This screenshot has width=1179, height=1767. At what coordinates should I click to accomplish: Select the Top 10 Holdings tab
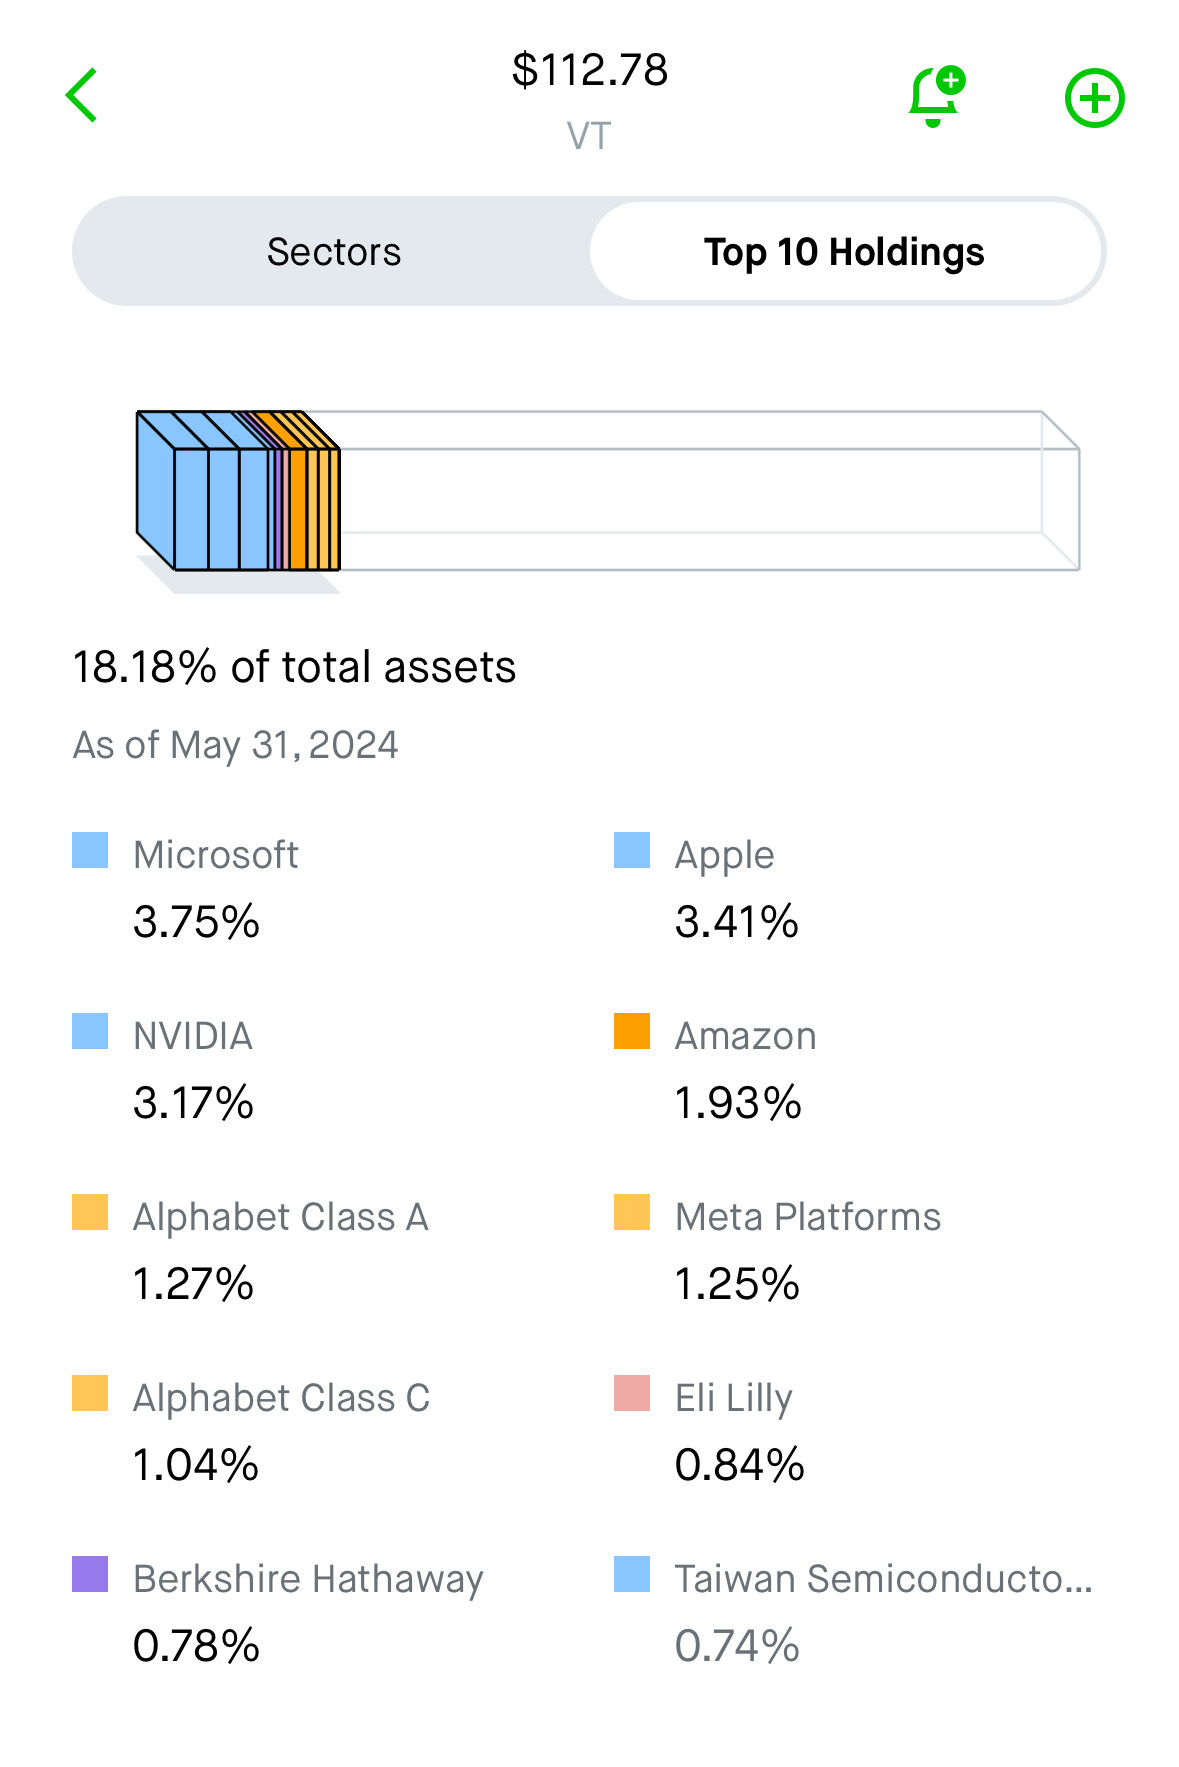point(844,252)
